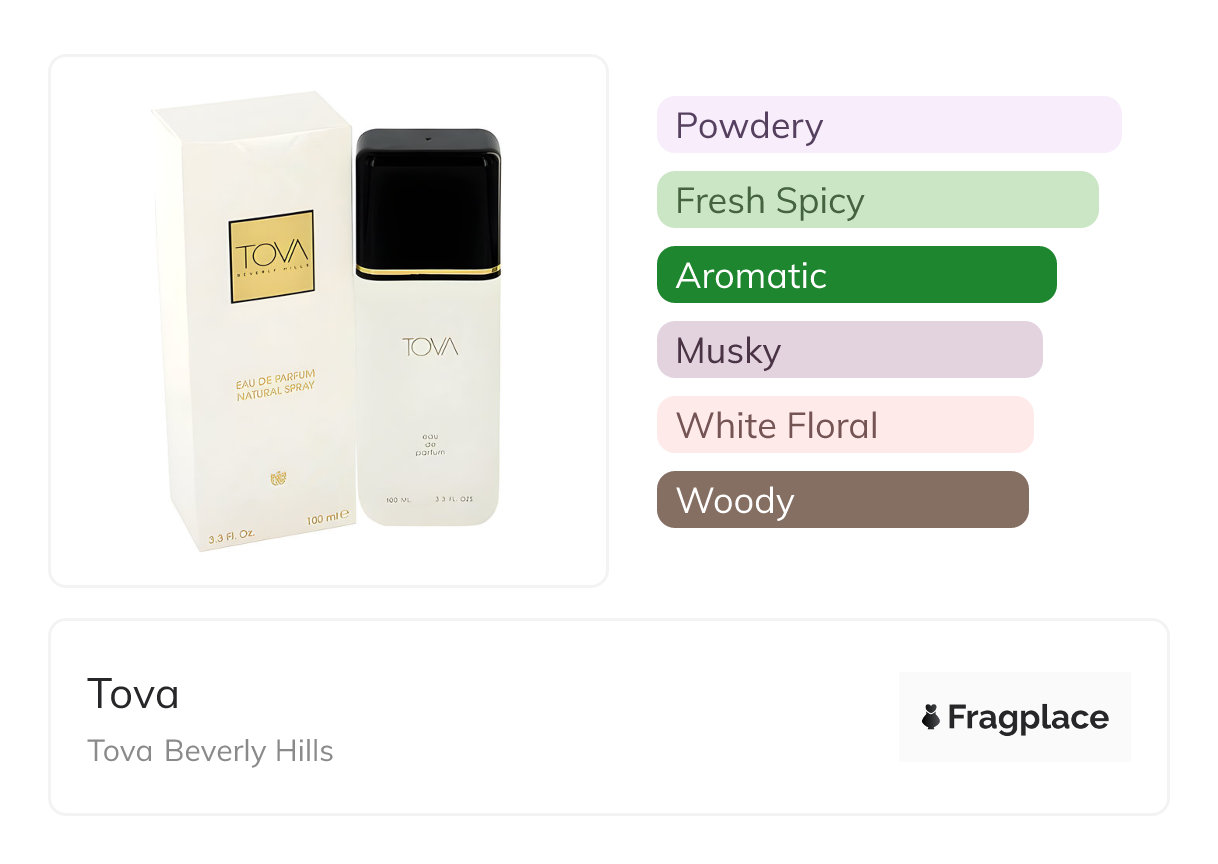1218x864 pixels.
Task: Click the gold band on bottle neck
Action: (428, 272)
